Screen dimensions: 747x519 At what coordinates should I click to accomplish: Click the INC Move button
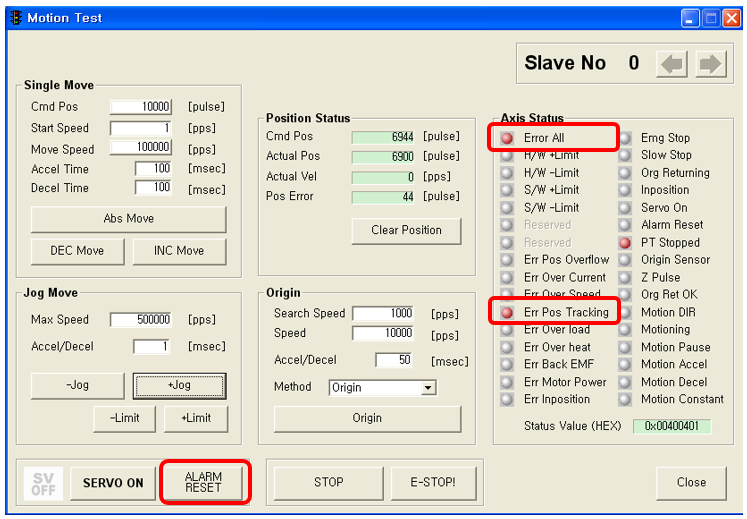pos(179,251)
